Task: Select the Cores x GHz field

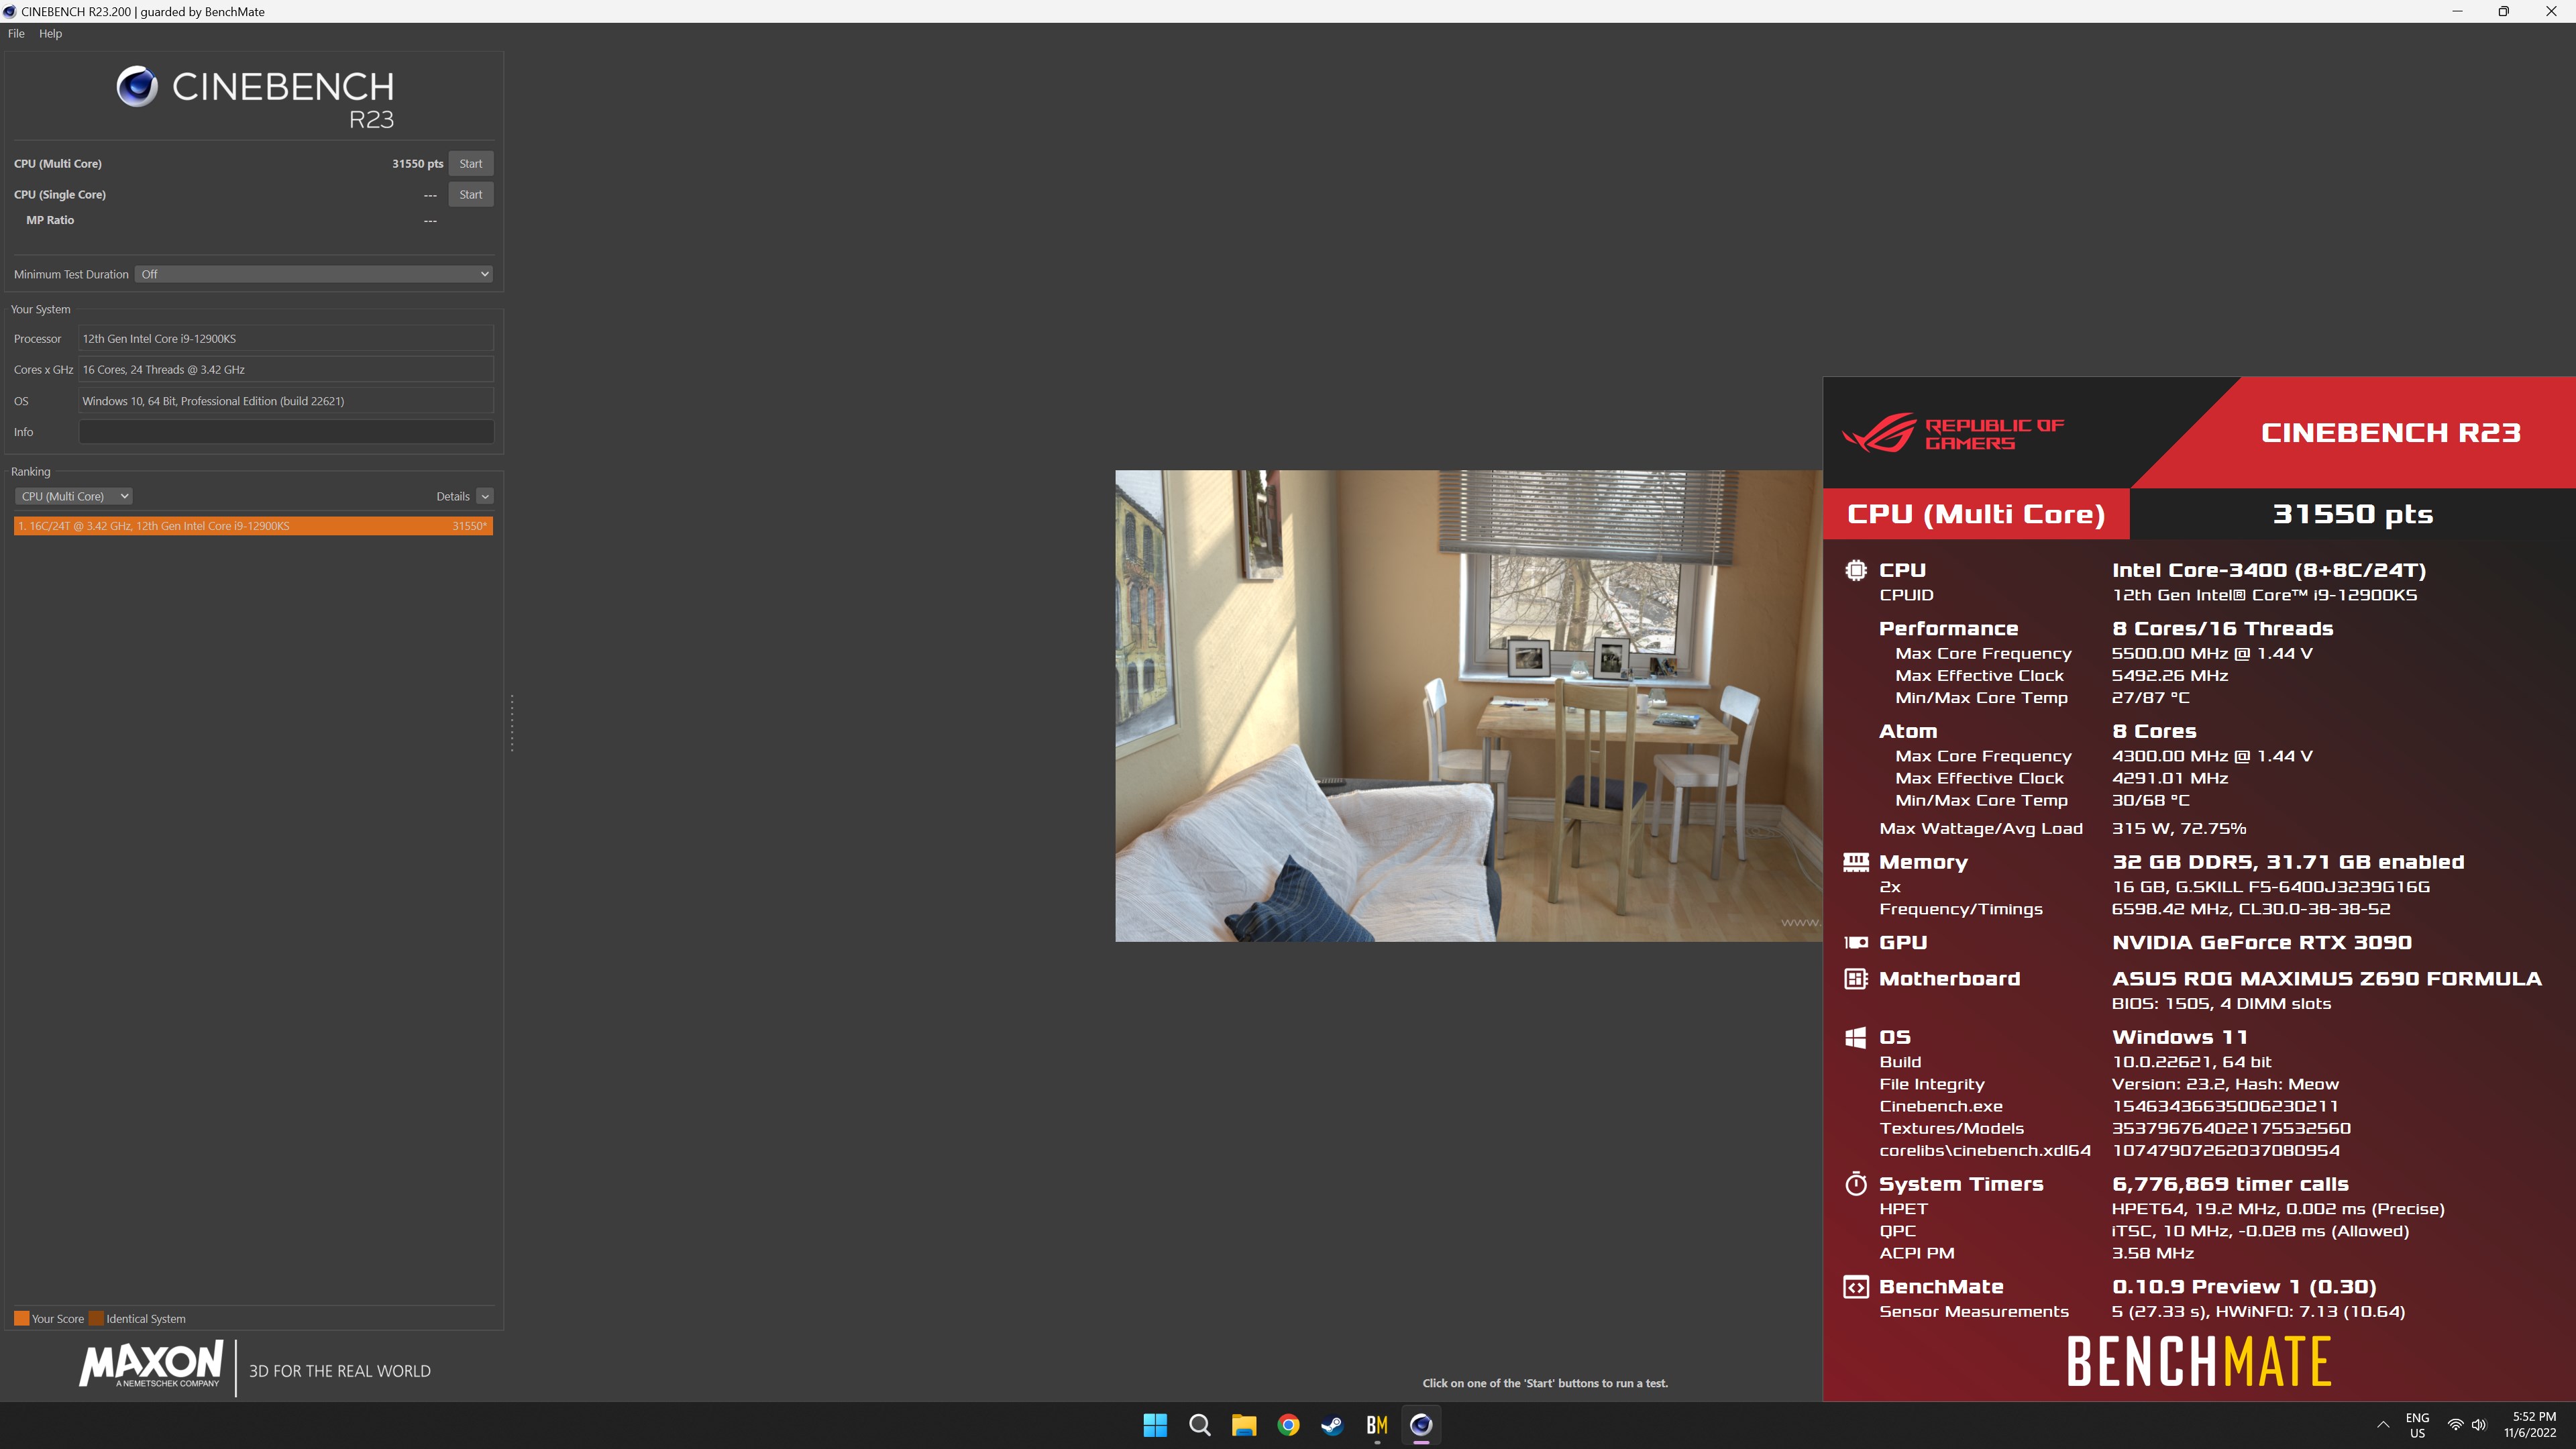Action: pos(286,369)
